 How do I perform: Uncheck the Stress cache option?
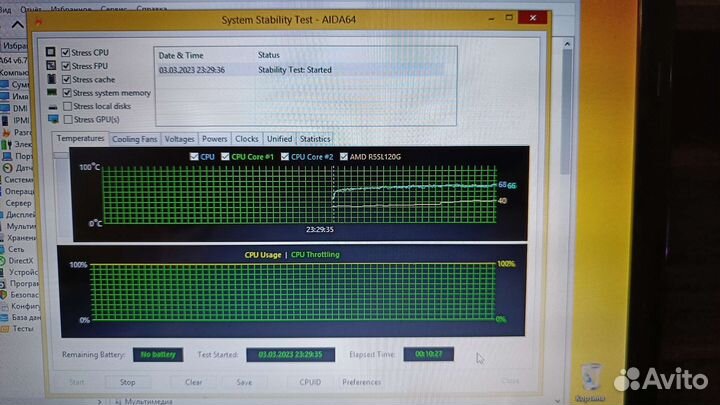click(67, 79)
